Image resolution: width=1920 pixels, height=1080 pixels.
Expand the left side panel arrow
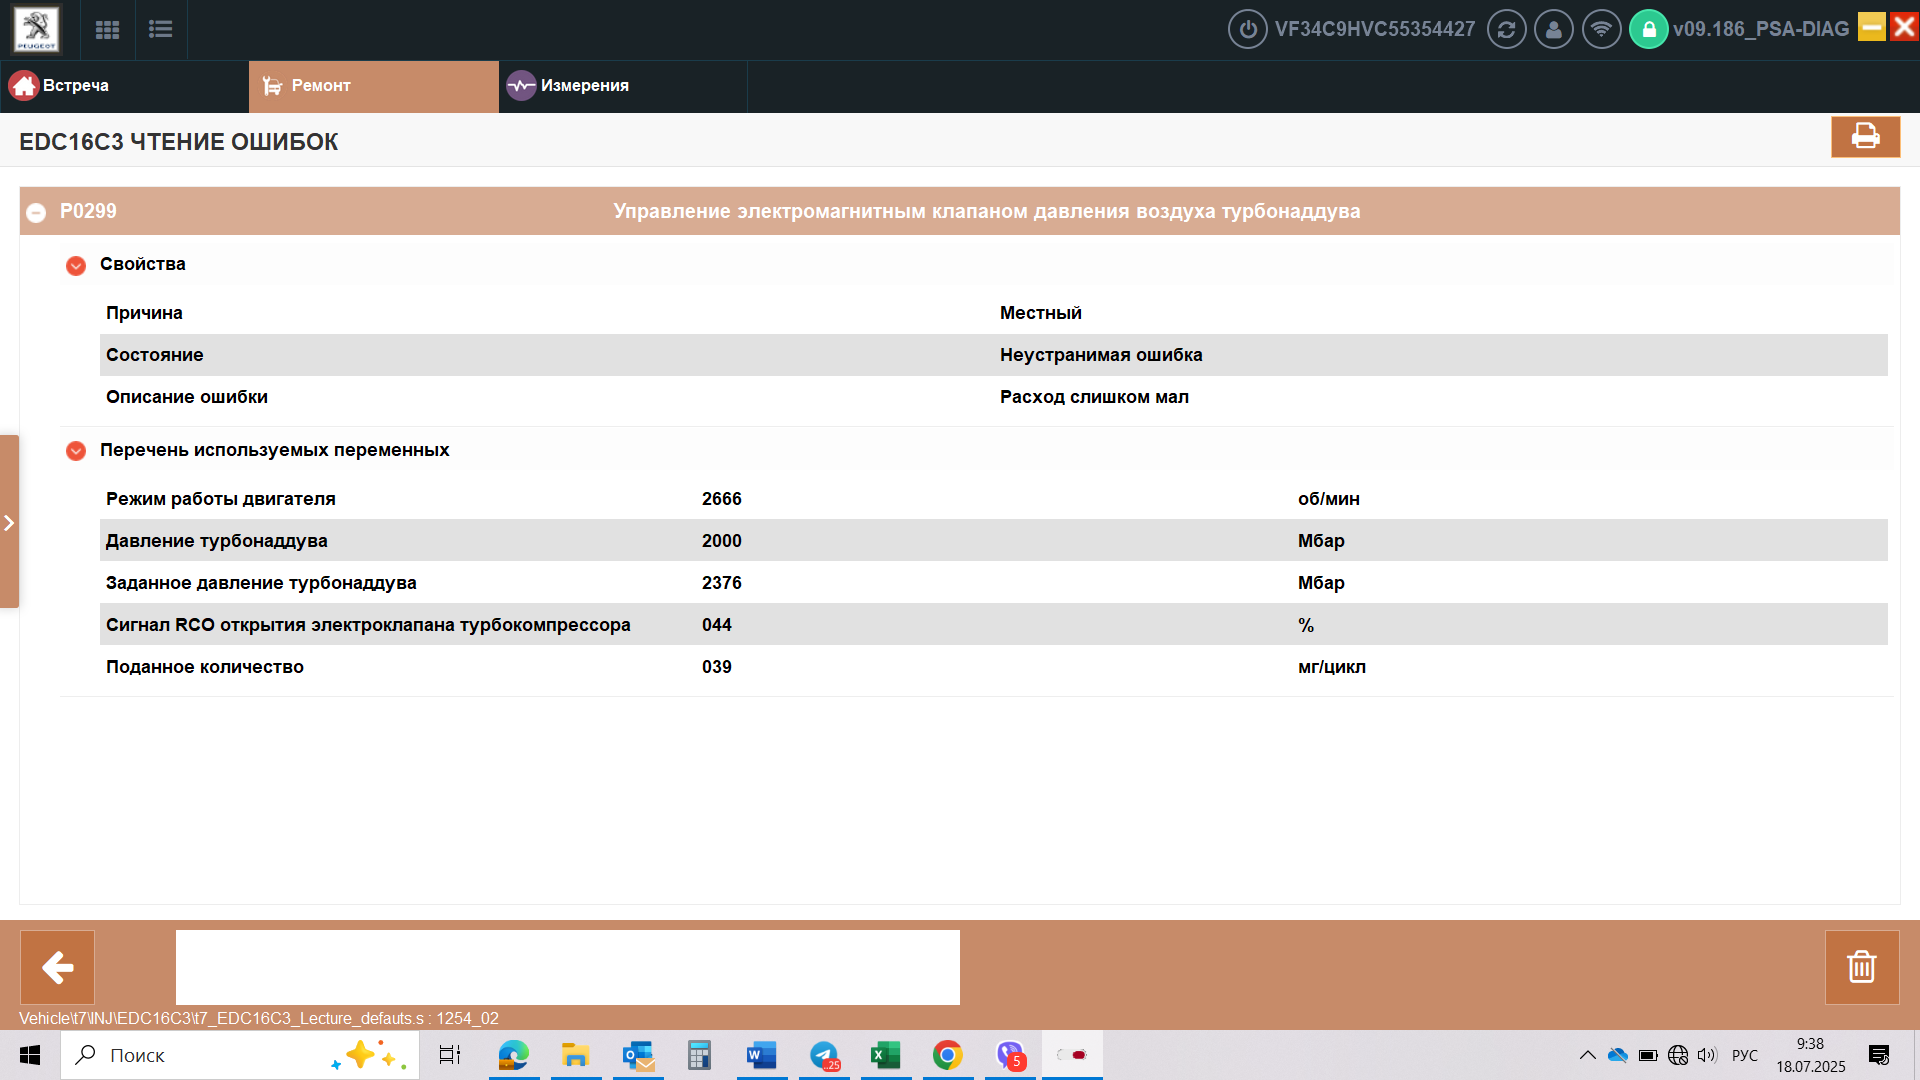pyautogui.click(x=9, y=522)
